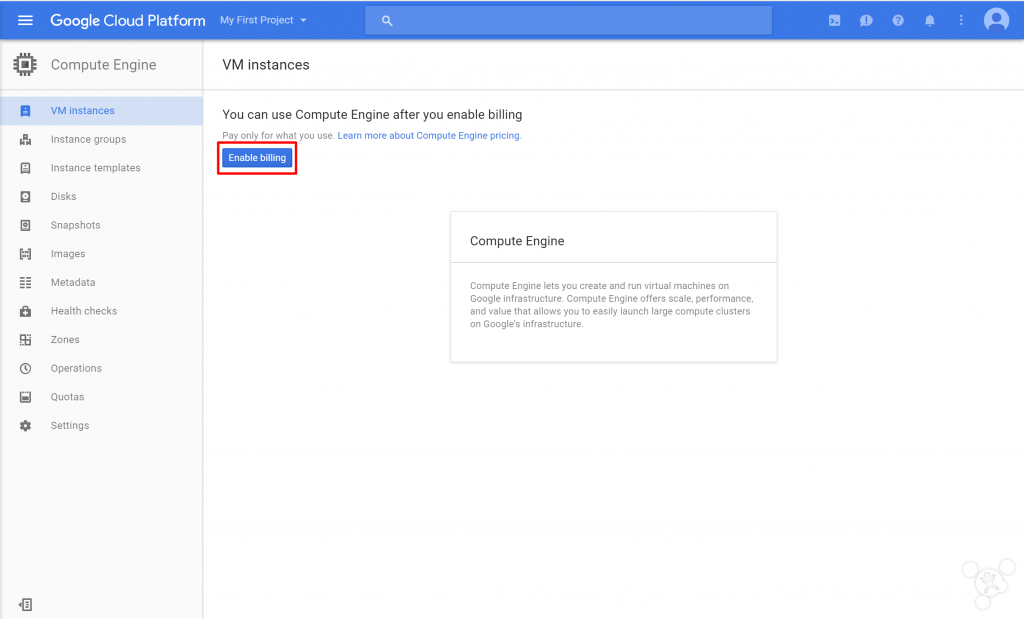
Task: Open the notifications bell
Action: [x=930, y=21]
